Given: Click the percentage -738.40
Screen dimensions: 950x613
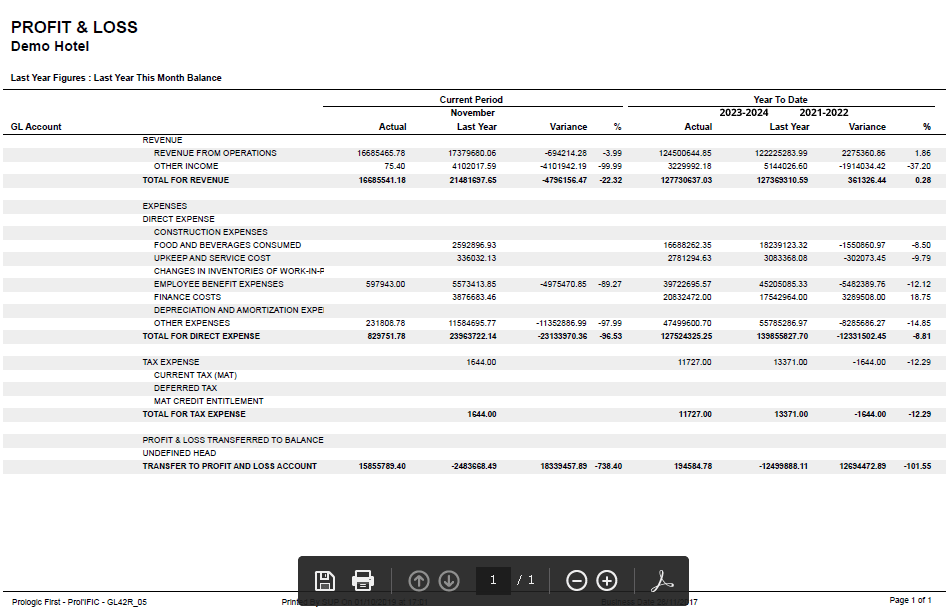Looking at the screenshot, I should pos(608,466).
